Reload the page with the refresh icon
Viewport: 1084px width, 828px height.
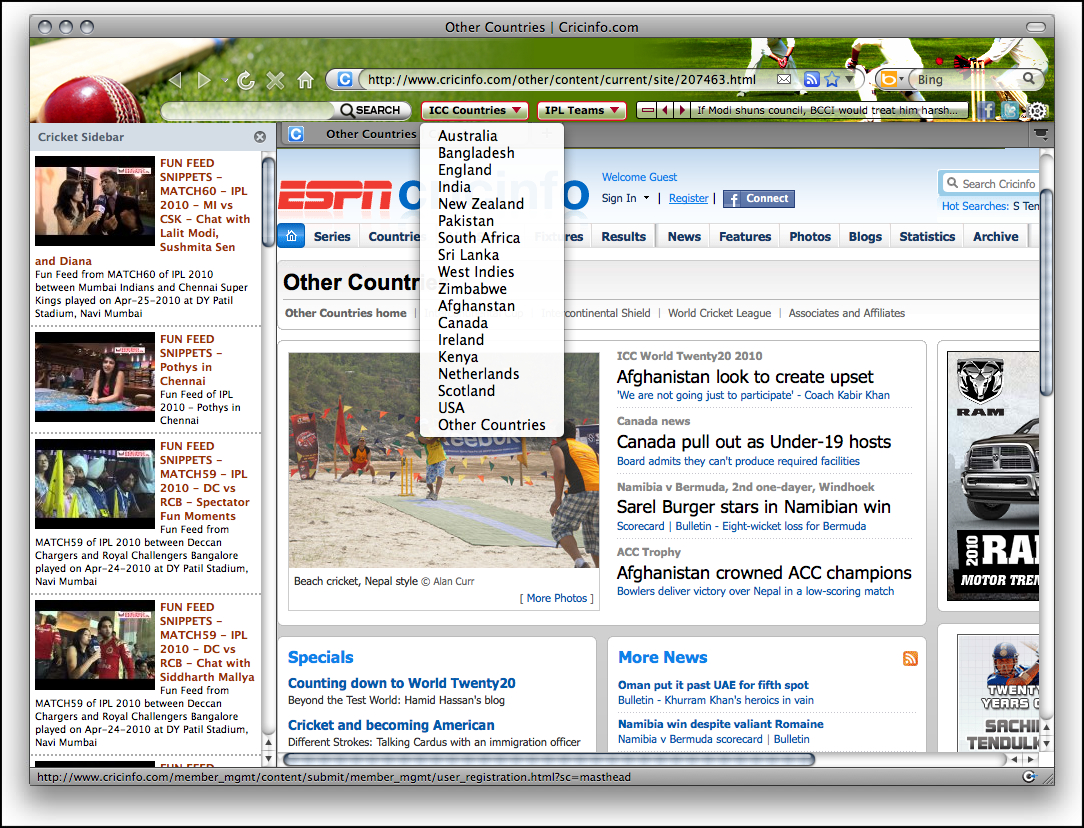click(245, 80)
